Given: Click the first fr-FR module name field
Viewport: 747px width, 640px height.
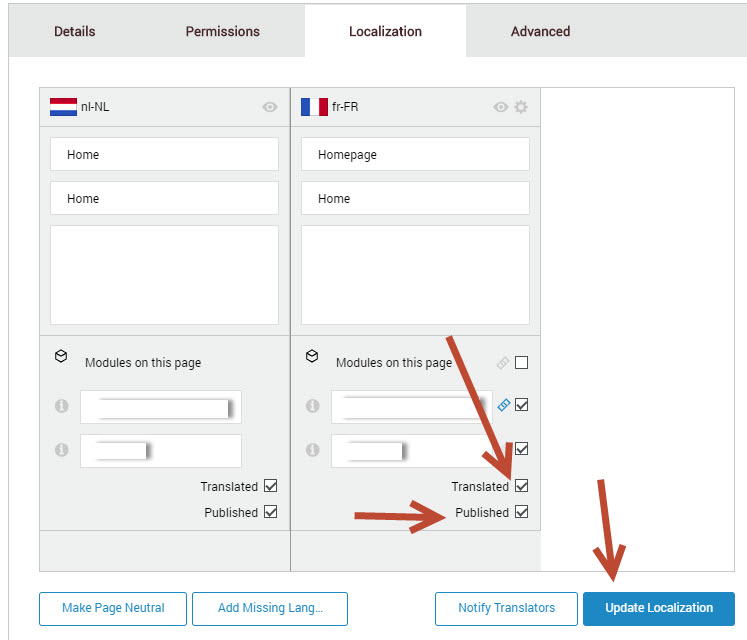Looking at the screenshot, I should [x=412, y=407].
